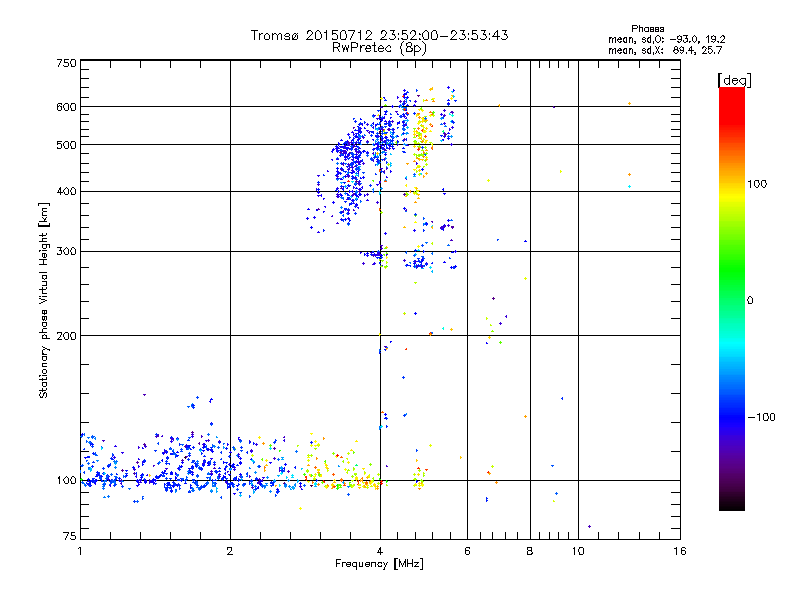Viewport: 800px width, 600px height.
Task: Click the y-axis label "75"
Action: [x=70, y=536]
